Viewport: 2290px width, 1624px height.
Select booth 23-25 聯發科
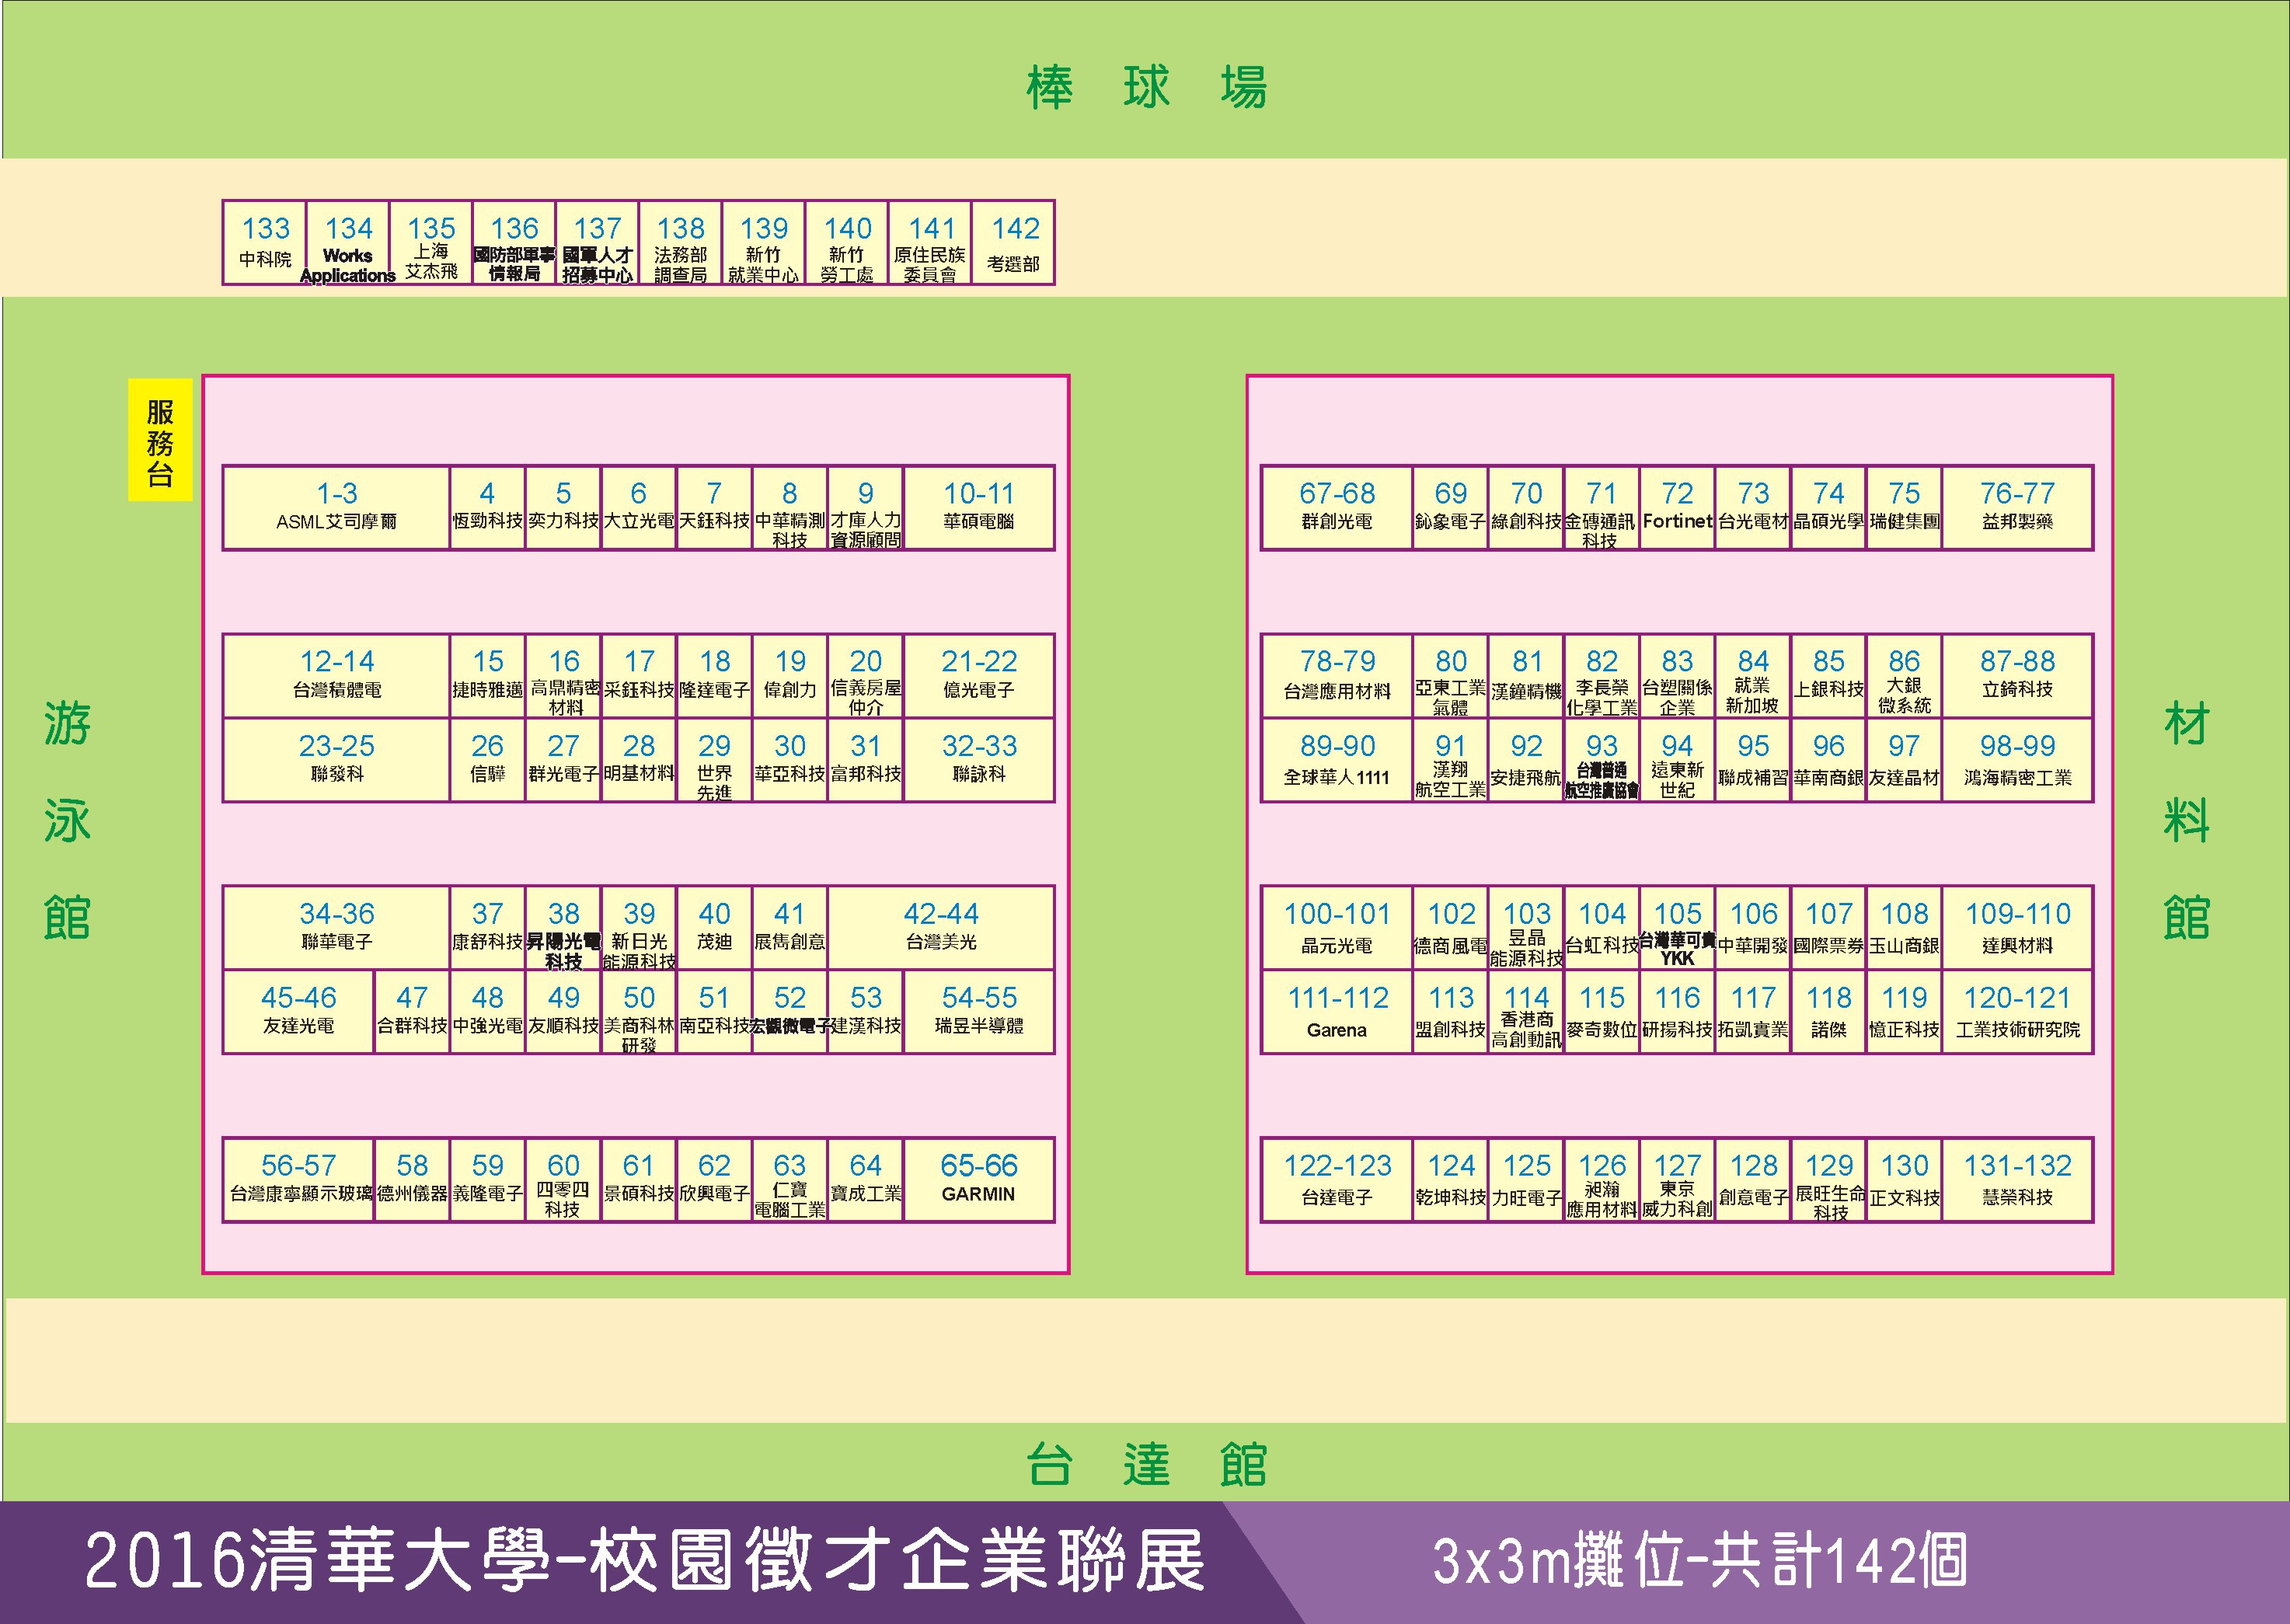(x=336, y=759)
